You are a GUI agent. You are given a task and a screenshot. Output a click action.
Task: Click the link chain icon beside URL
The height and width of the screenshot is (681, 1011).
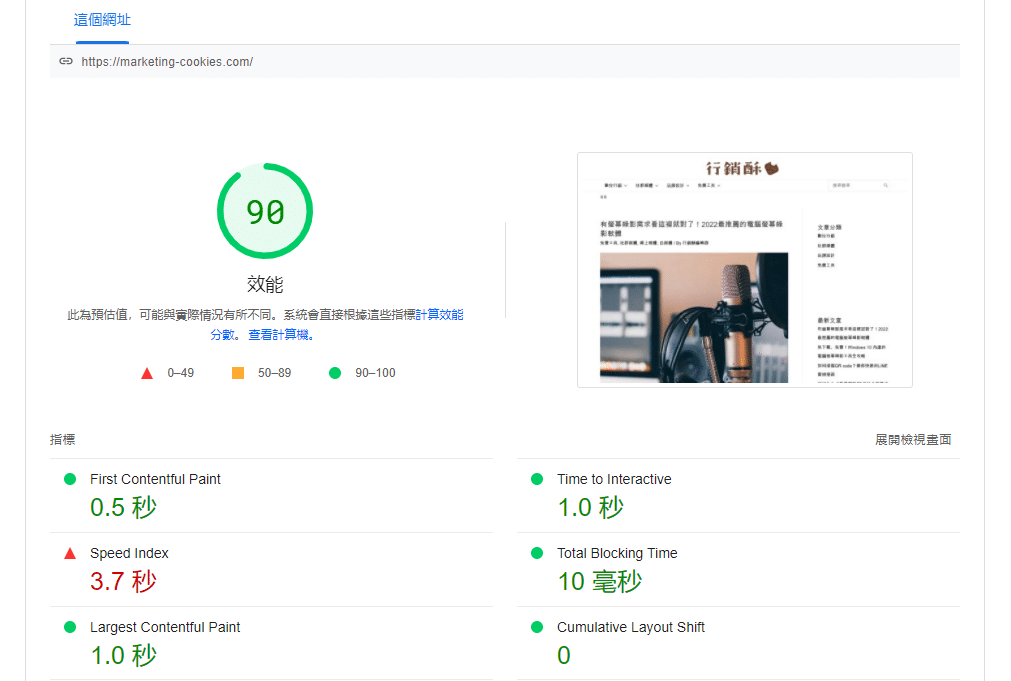[x=66, y=61]
